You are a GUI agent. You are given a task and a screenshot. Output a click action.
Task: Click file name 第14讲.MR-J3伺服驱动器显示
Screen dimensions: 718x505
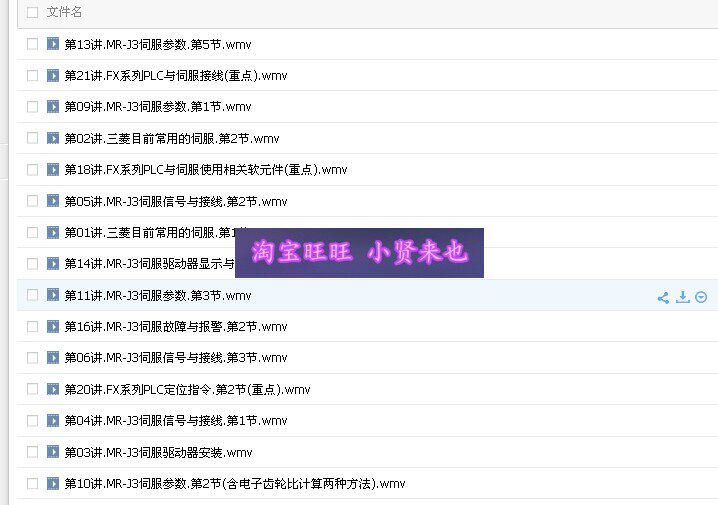tap(149, 264)
